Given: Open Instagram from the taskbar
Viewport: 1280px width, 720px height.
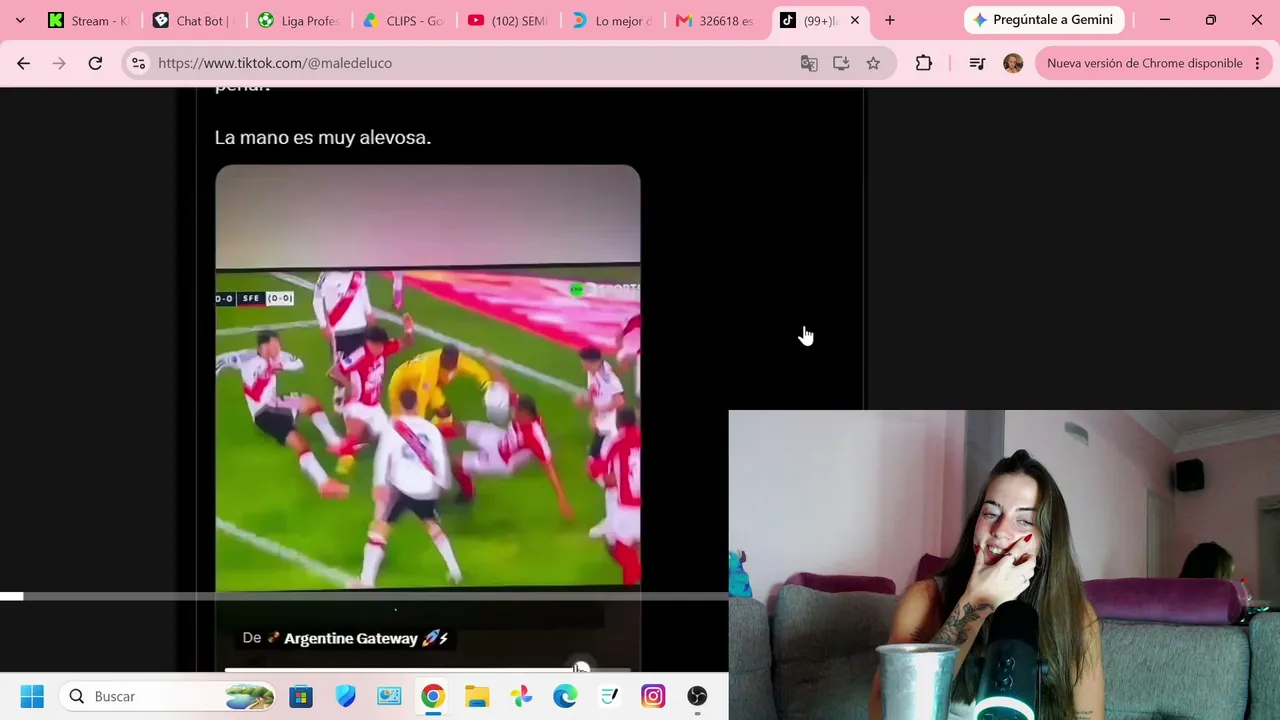Looking at the screenshot, I should coord(653,696).
